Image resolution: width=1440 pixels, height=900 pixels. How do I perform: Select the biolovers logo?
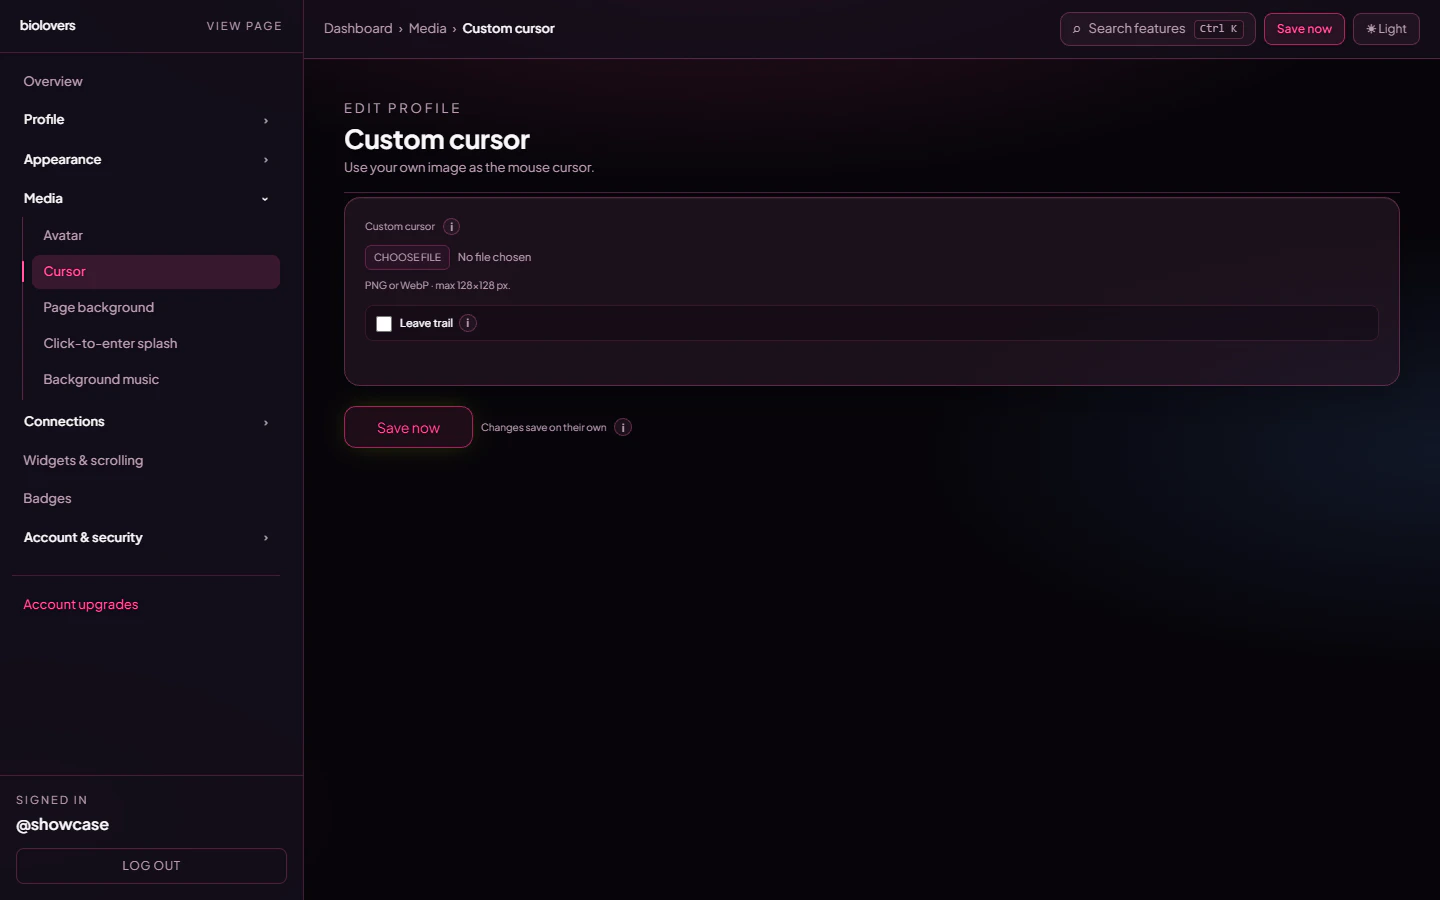click(x=47, y=25)
